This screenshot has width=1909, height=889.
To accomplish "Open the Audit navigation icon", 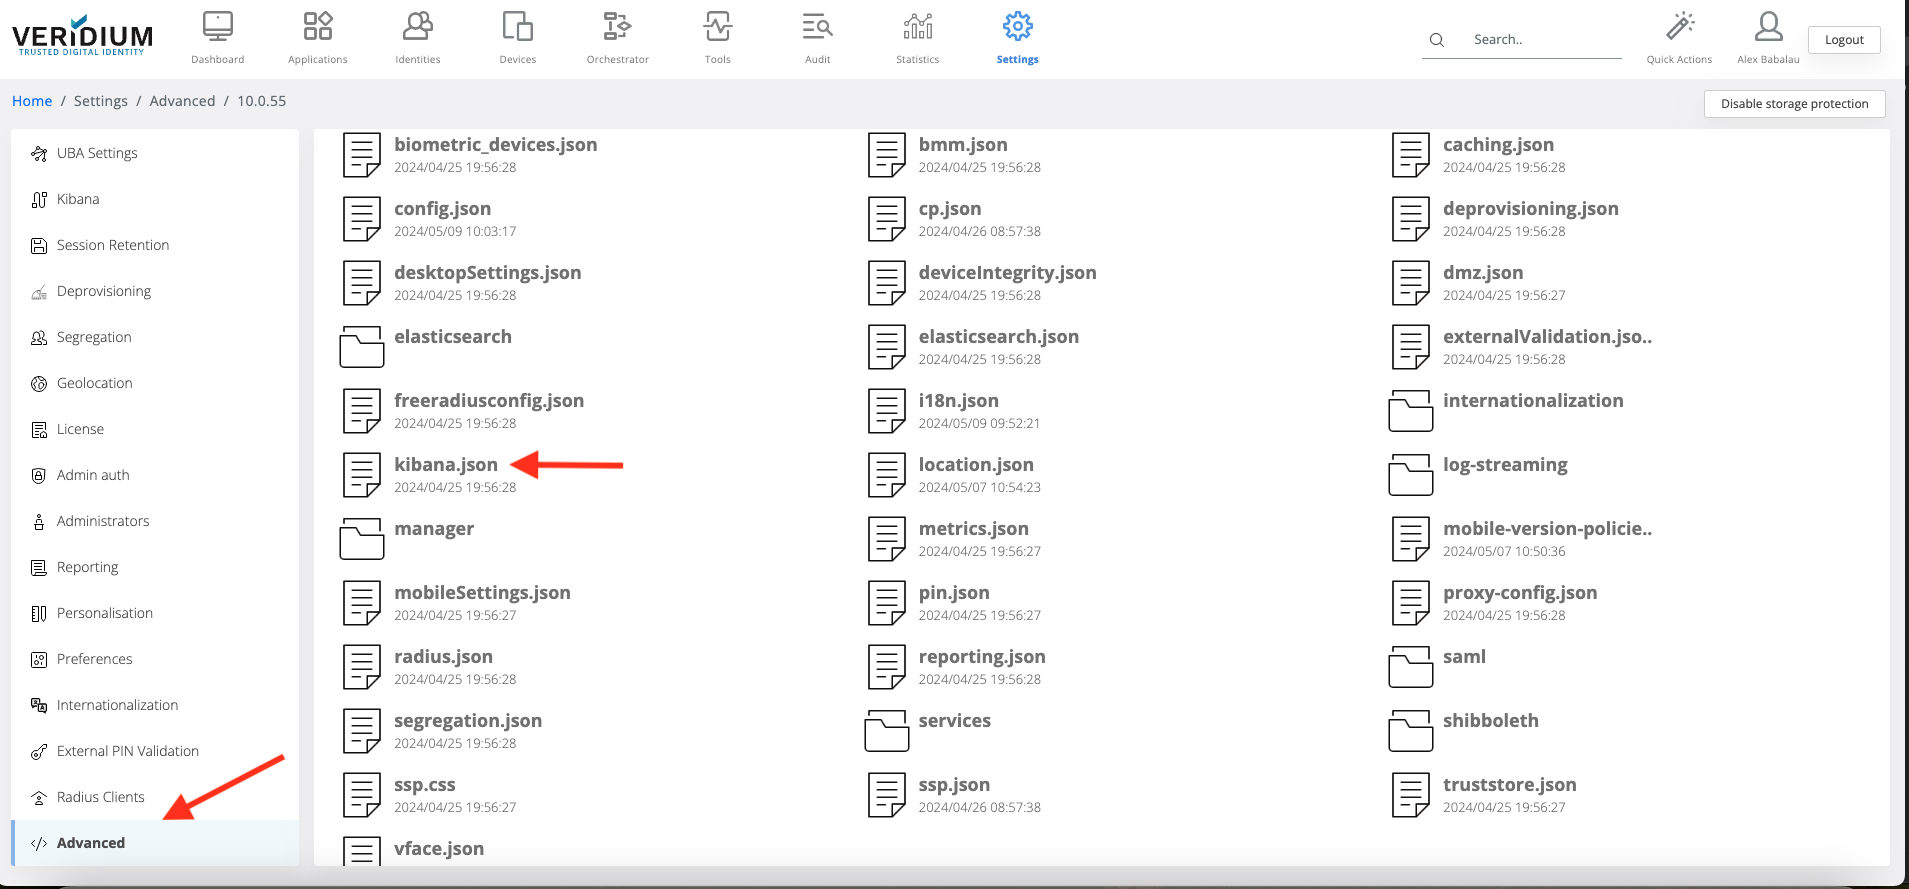I will click(817, 27).
